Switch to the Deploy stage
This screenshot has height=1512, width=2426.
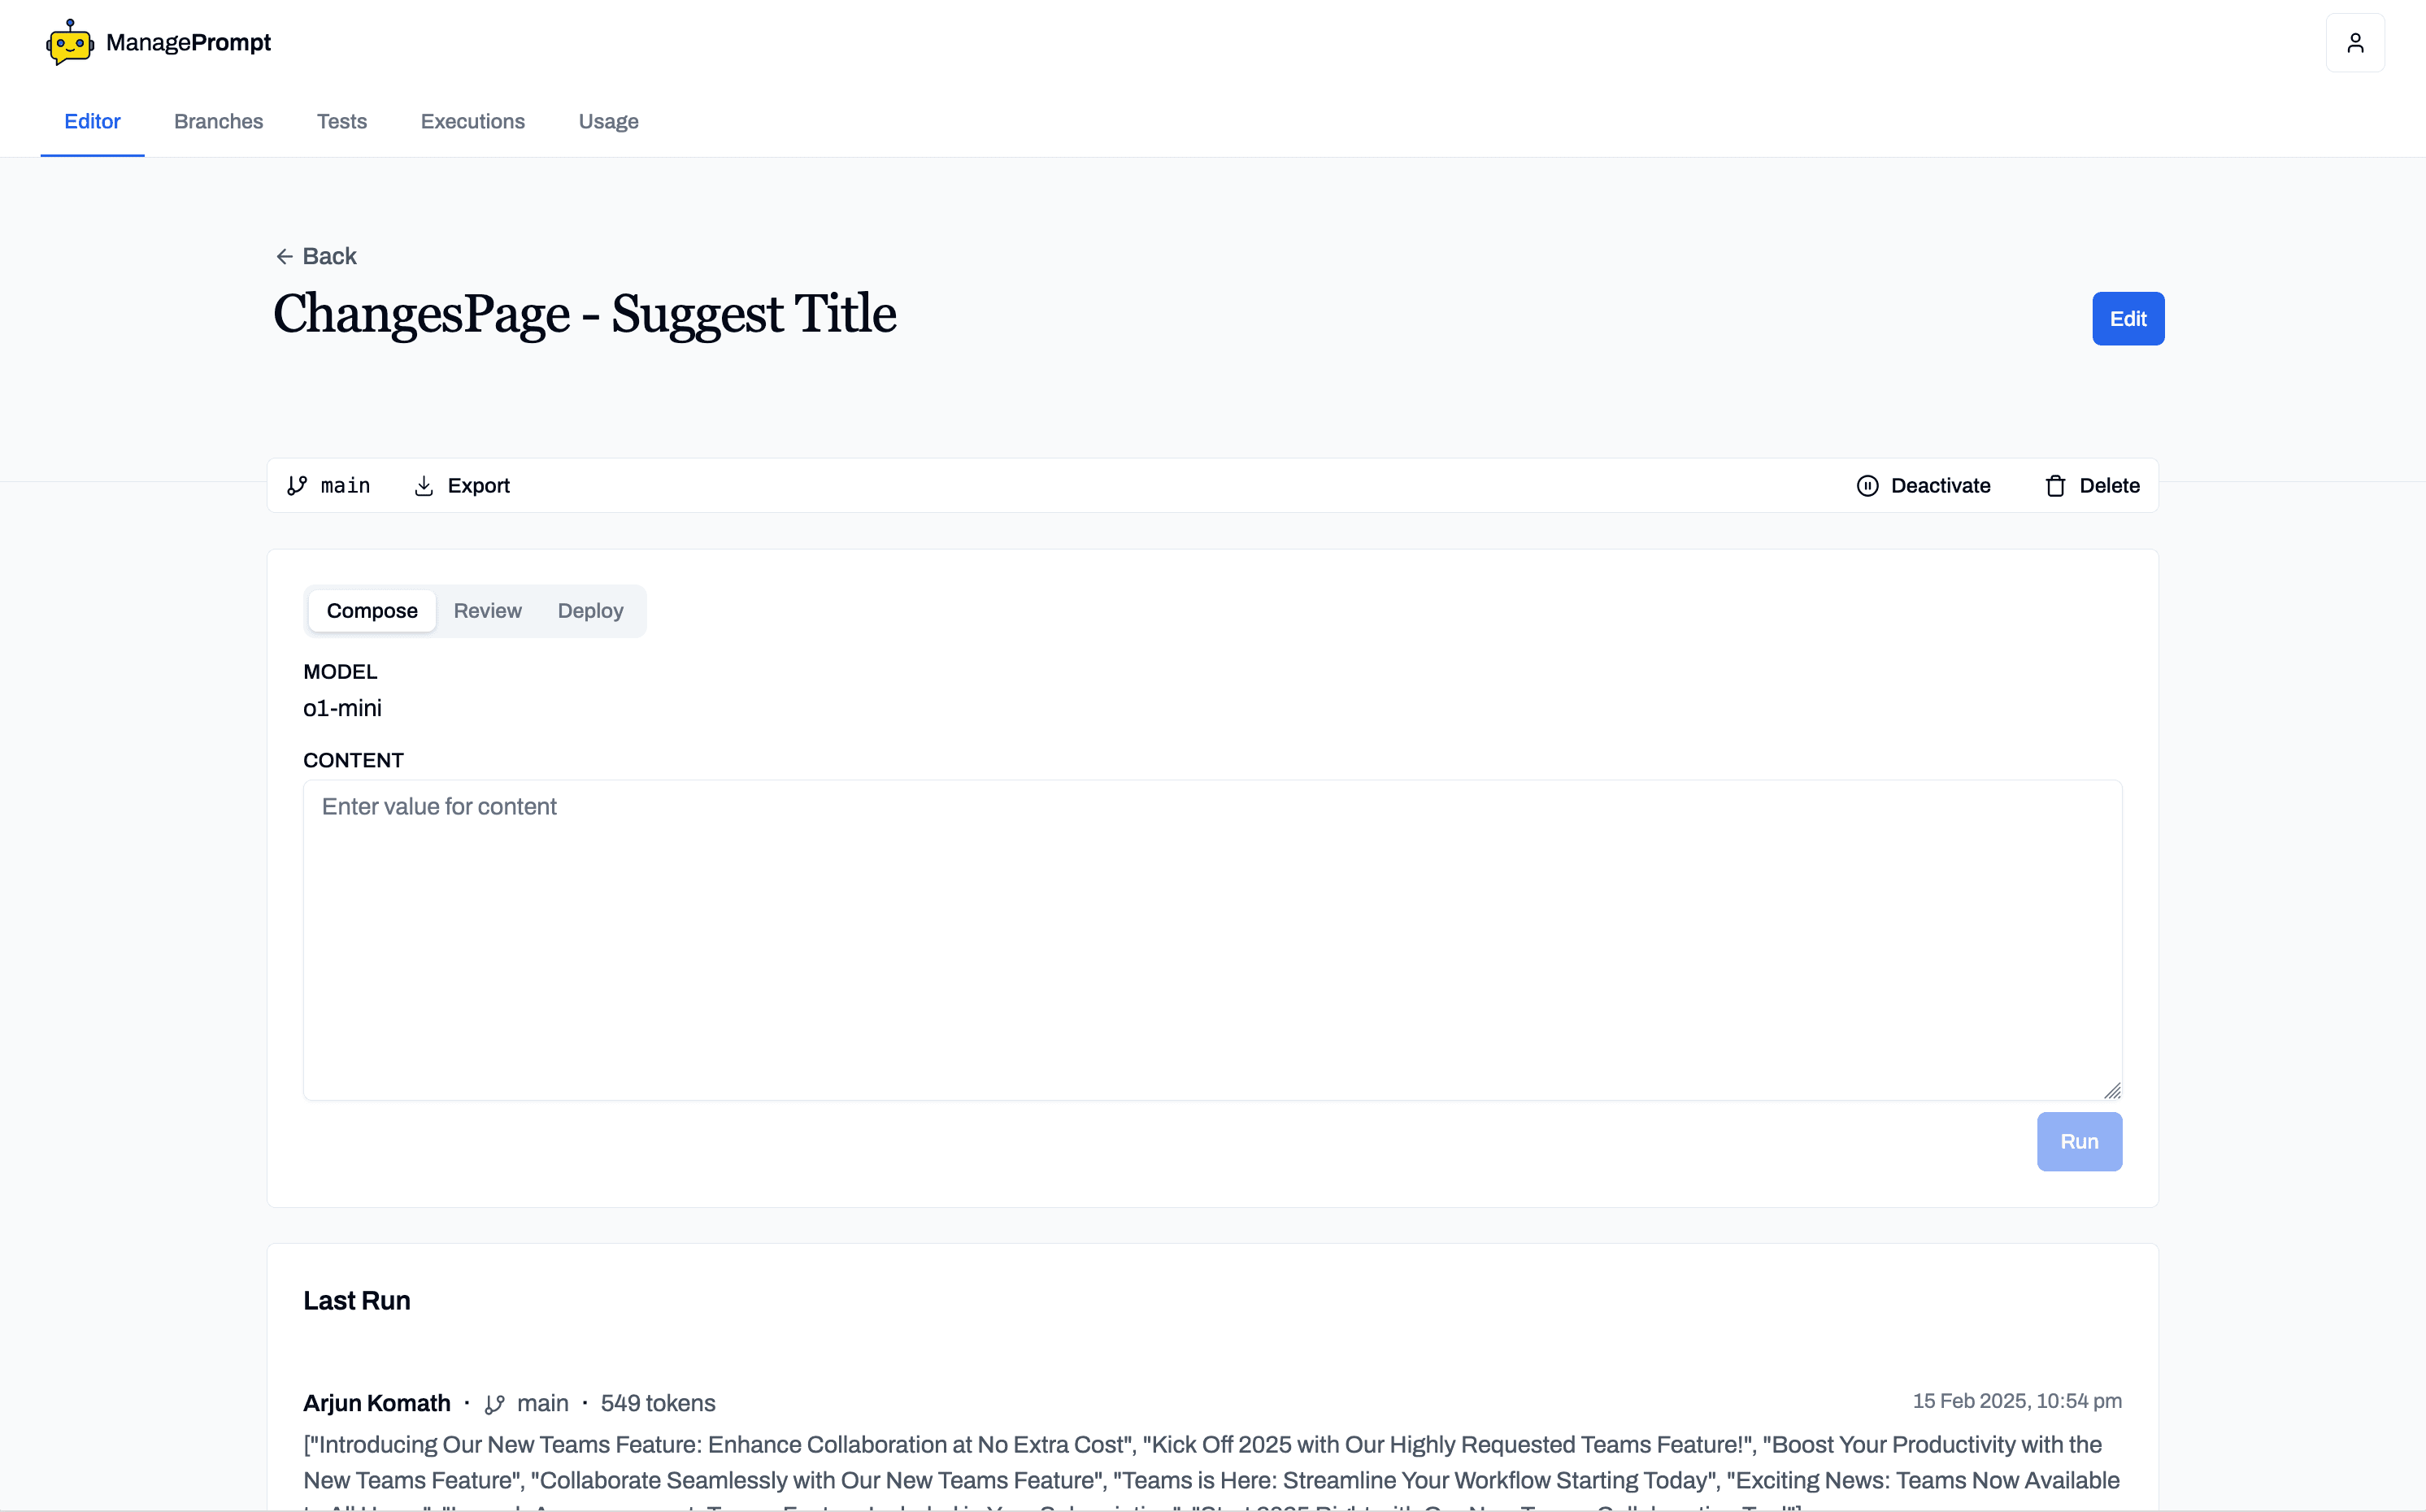(x=590, y=610)
